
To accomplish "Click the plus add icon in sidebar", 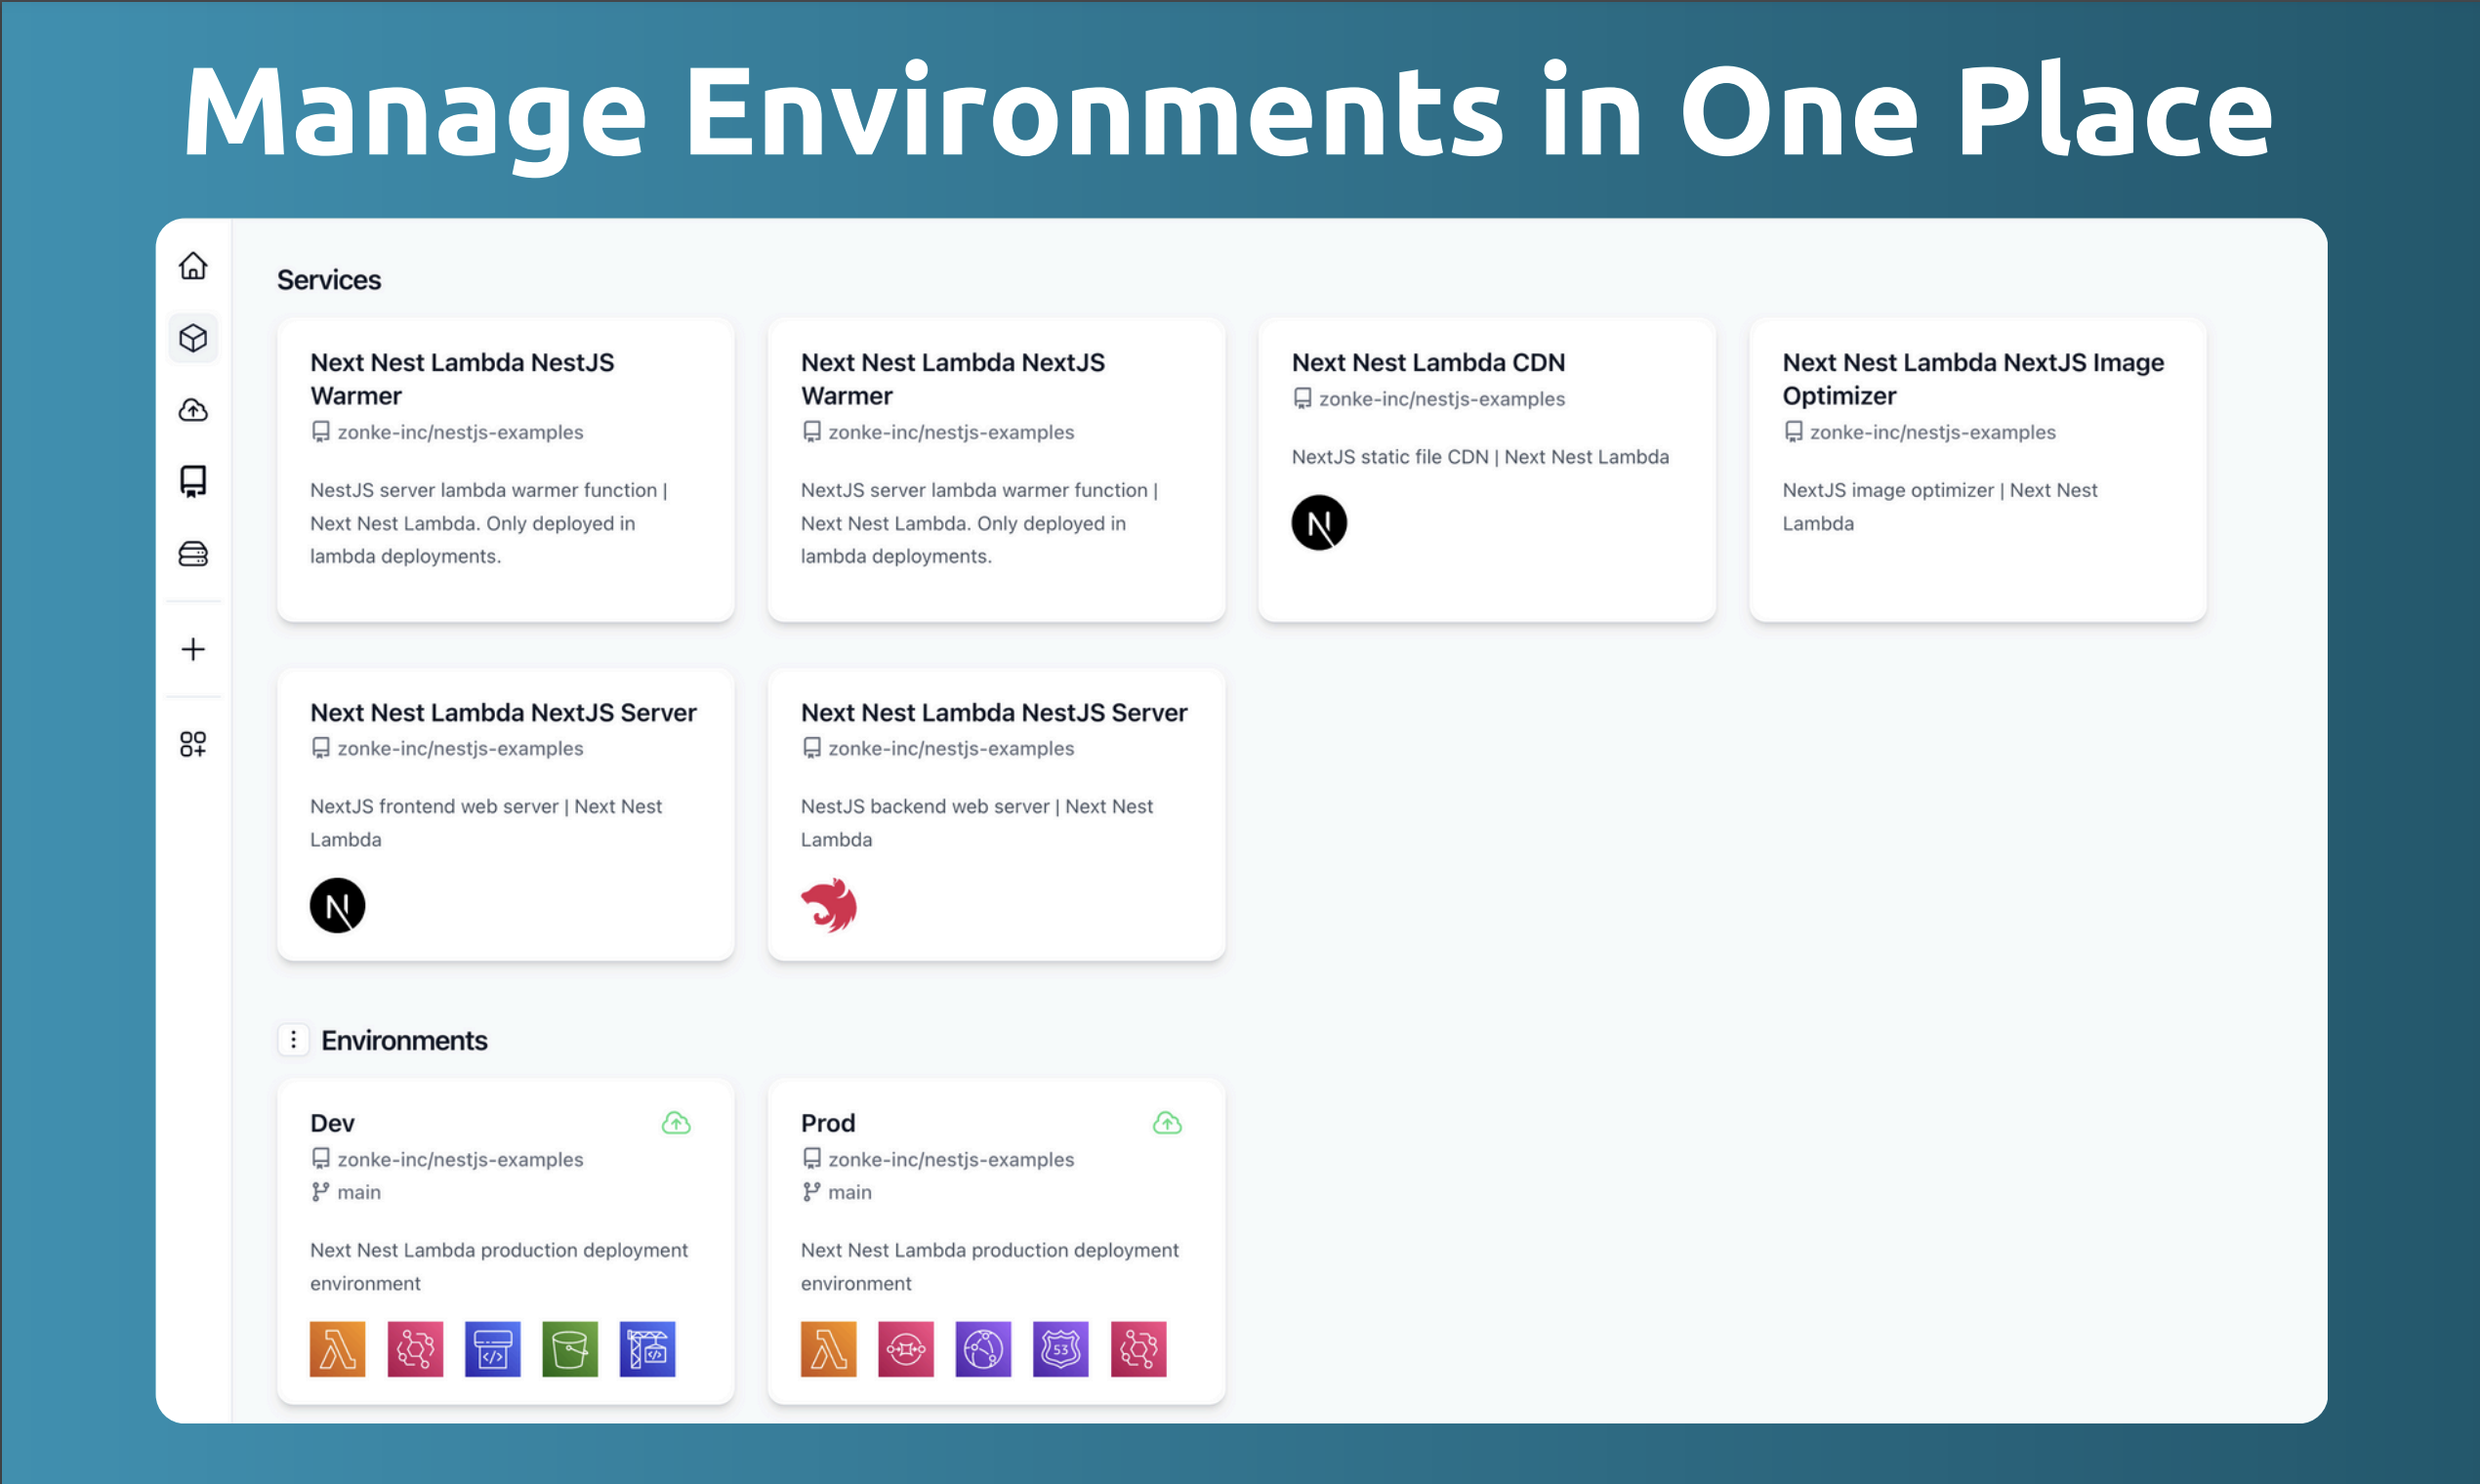I will [193, 649].
